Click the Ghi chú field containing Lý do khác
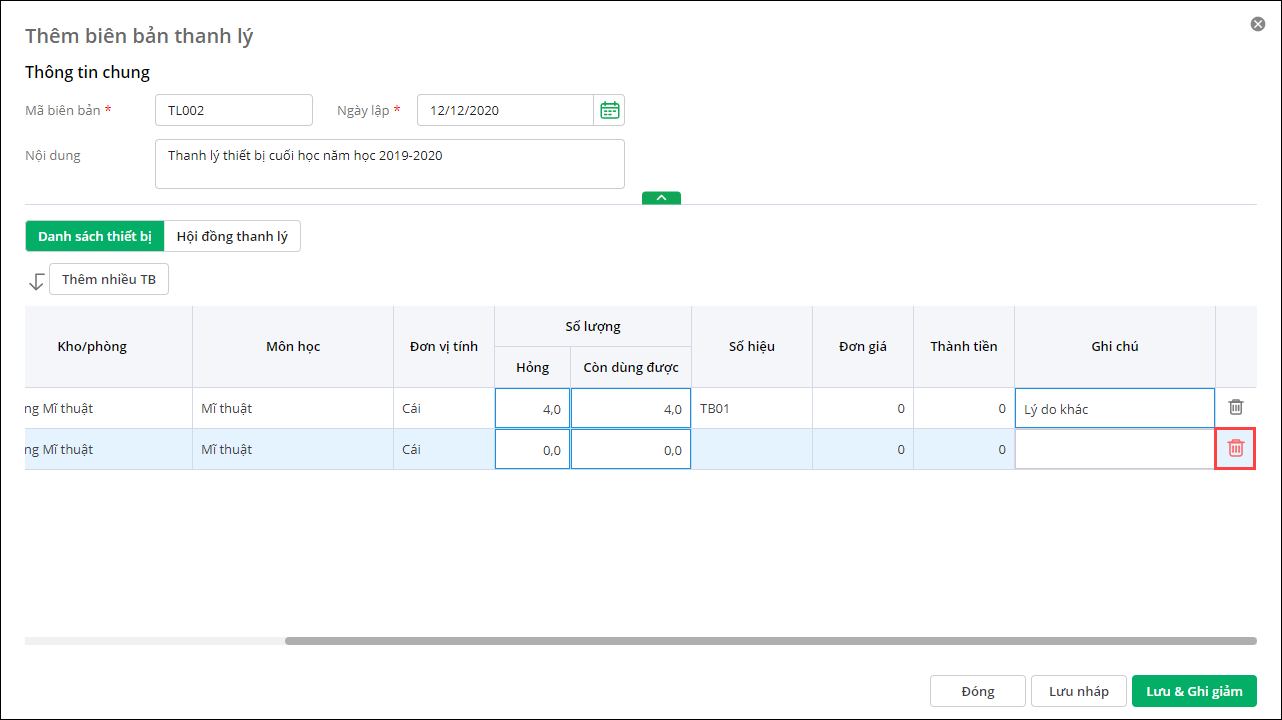The width and height of the screenshot is (1282, 720). (x=1114, y=408)
